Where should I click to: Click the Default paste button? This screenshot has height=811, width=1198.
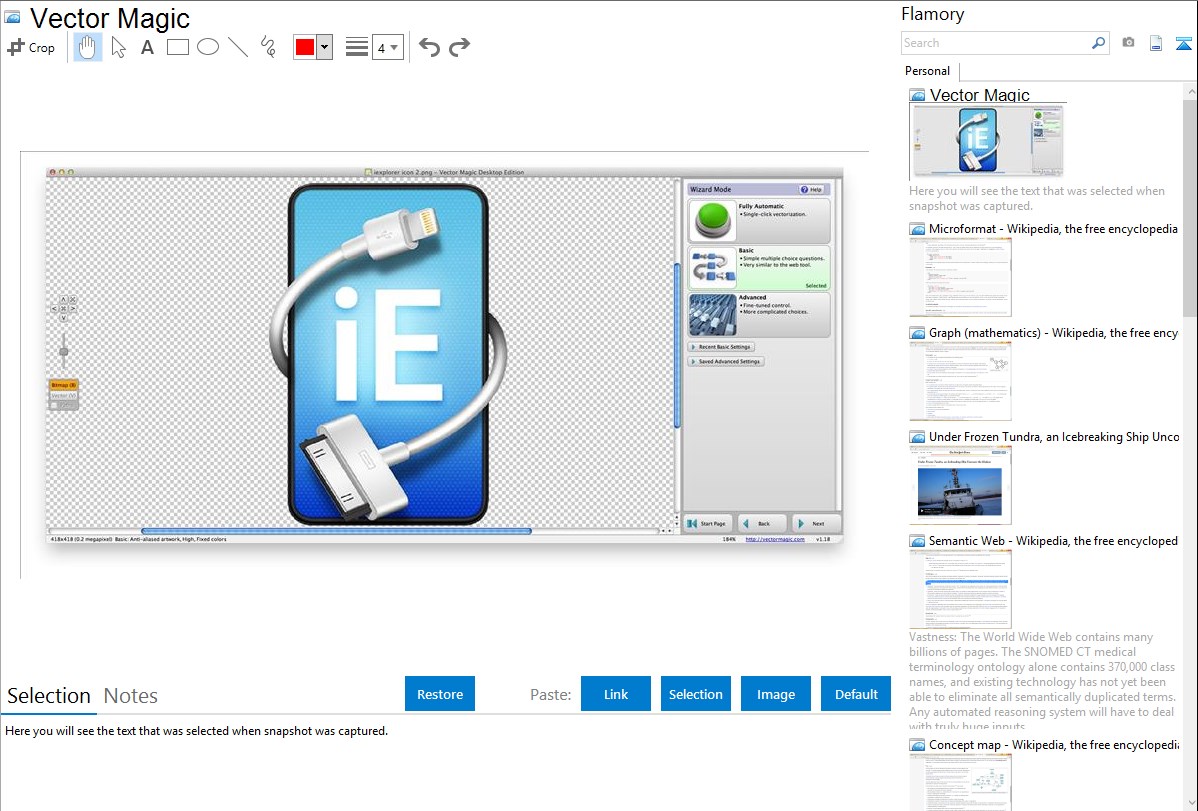856,694
